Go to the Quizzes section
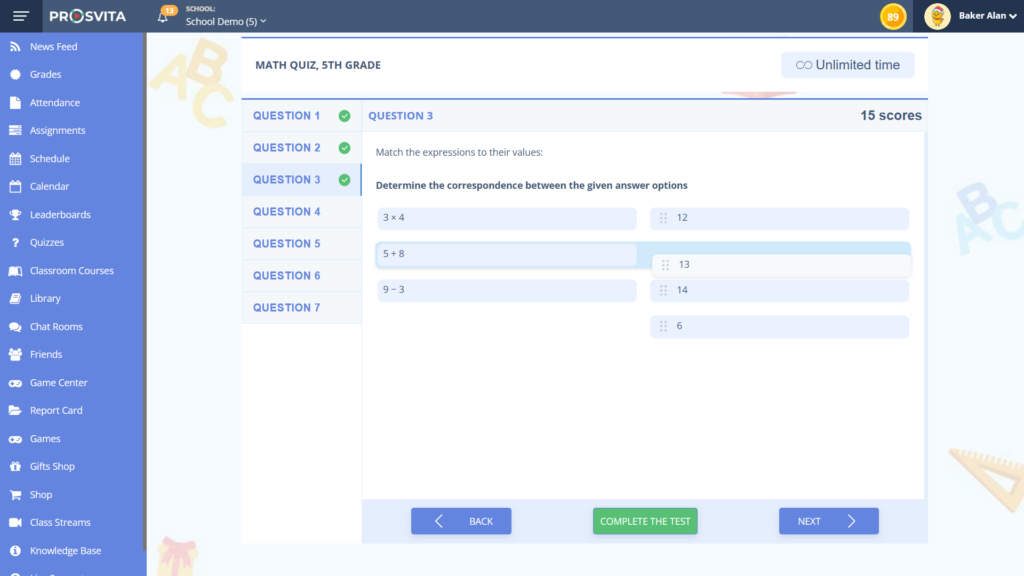Image resolution: width=1024 pixels, height=576 pixels. [x=50, y=242]
